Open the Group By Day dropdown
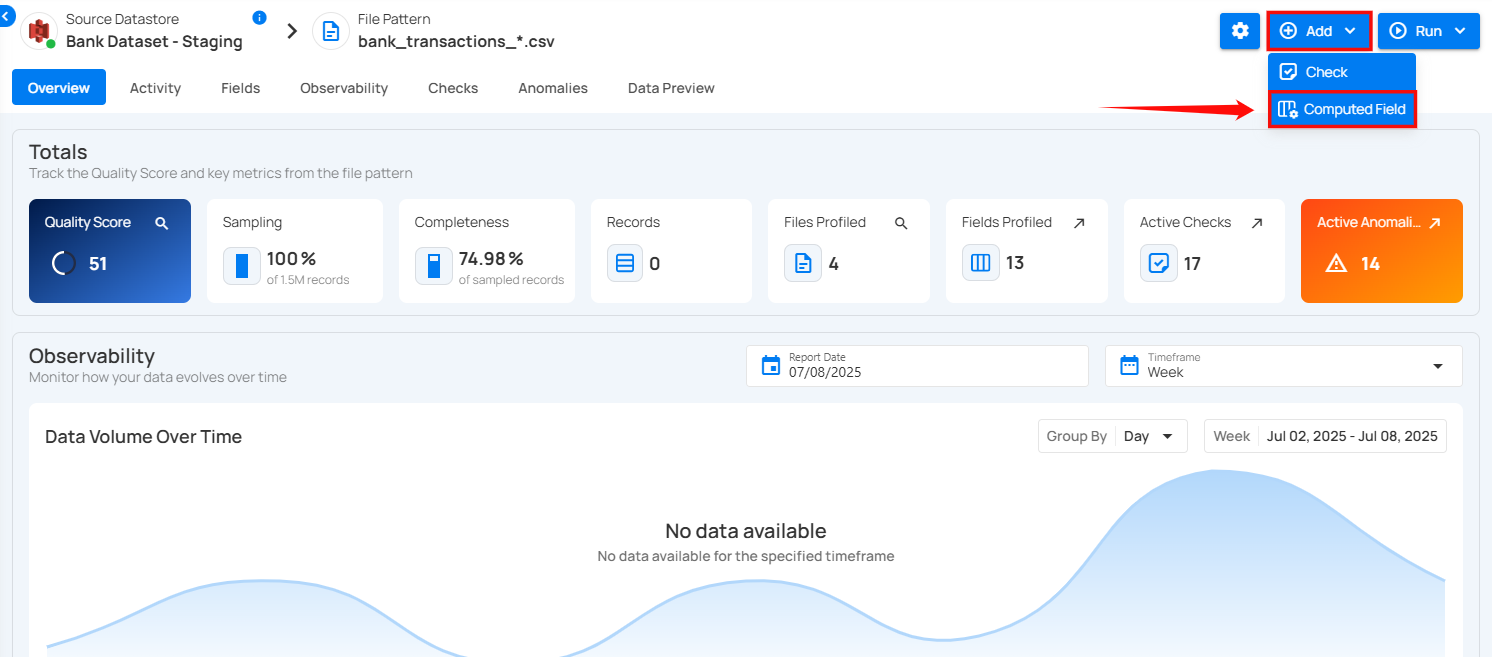The width and height of the screenshot is (1492, 657). tap(1147, 436)
